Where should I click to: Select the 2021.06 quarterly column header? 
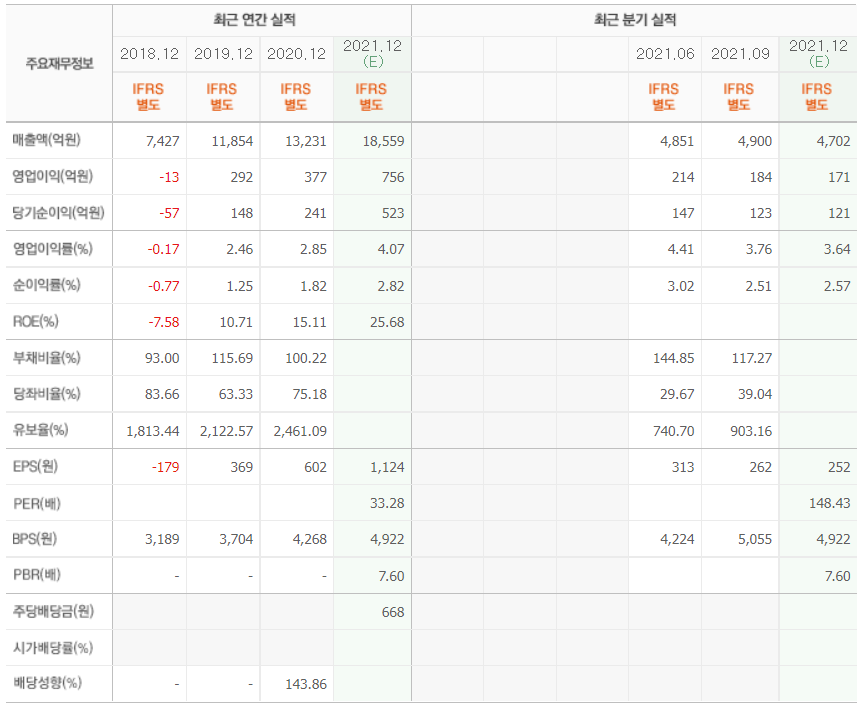665,54
